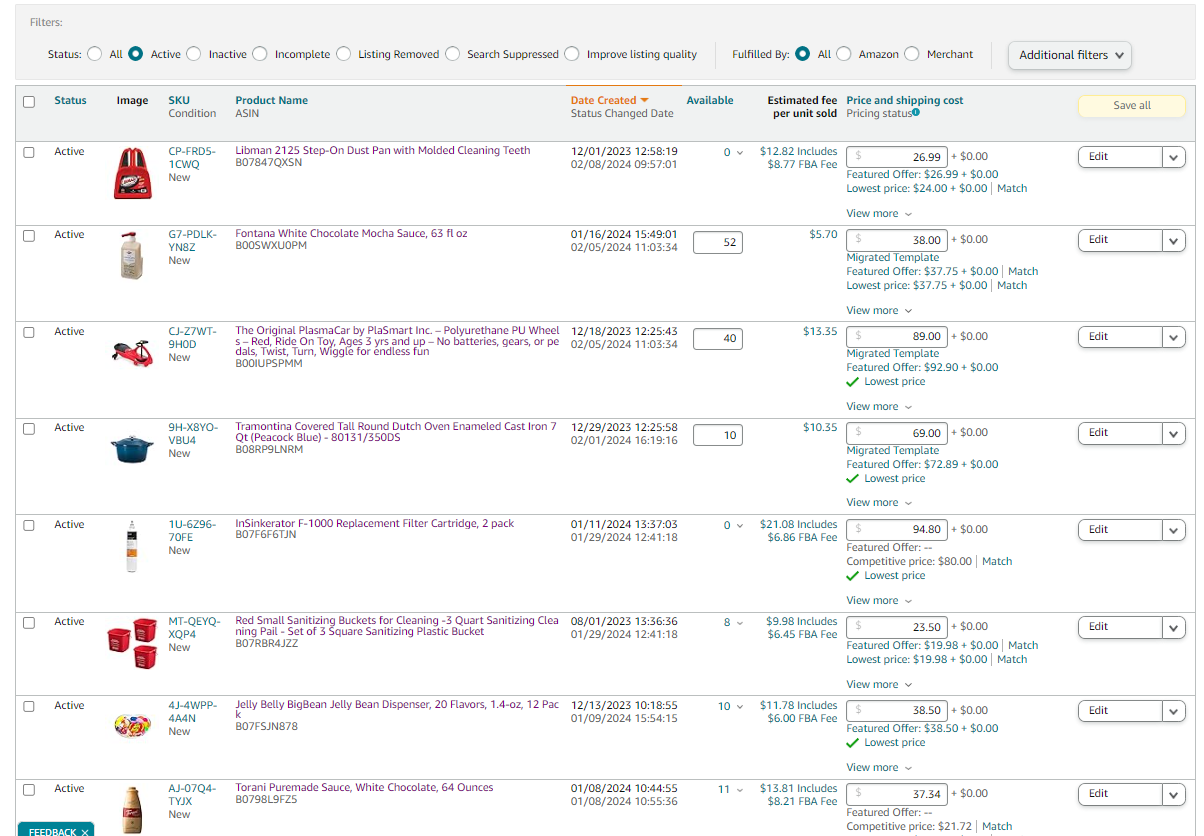Expand available dropdown for Sanitizing Buckets row
Viewport: 1204px width, 836px height.
tap(740, 622)
